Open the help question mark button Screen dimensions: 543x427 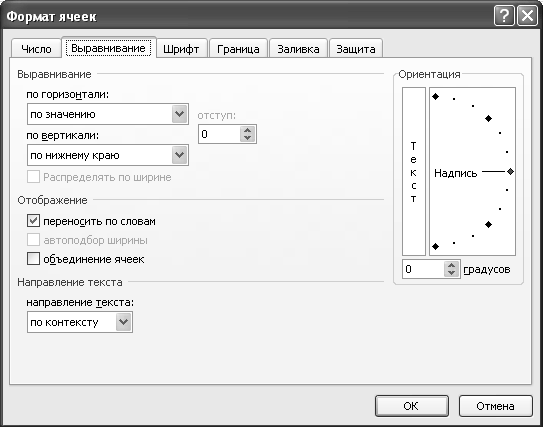[x=504, y=16]
